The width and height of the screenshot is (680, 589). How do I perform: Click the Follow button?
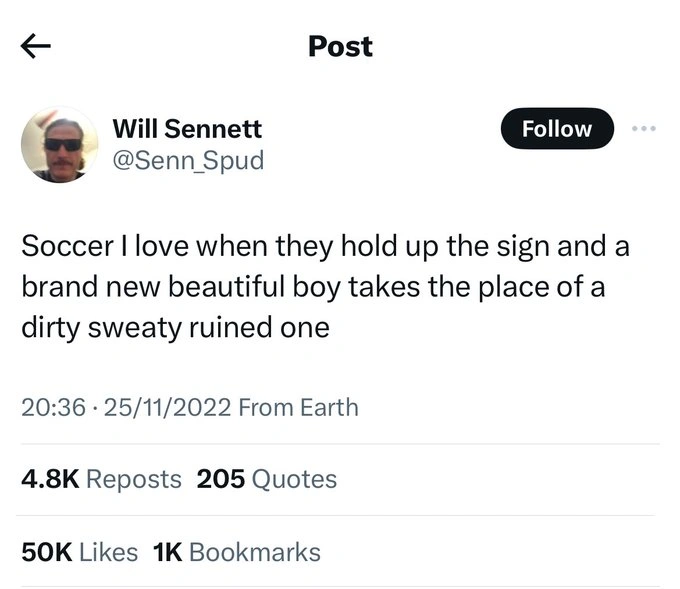click(x=556, y=129)
